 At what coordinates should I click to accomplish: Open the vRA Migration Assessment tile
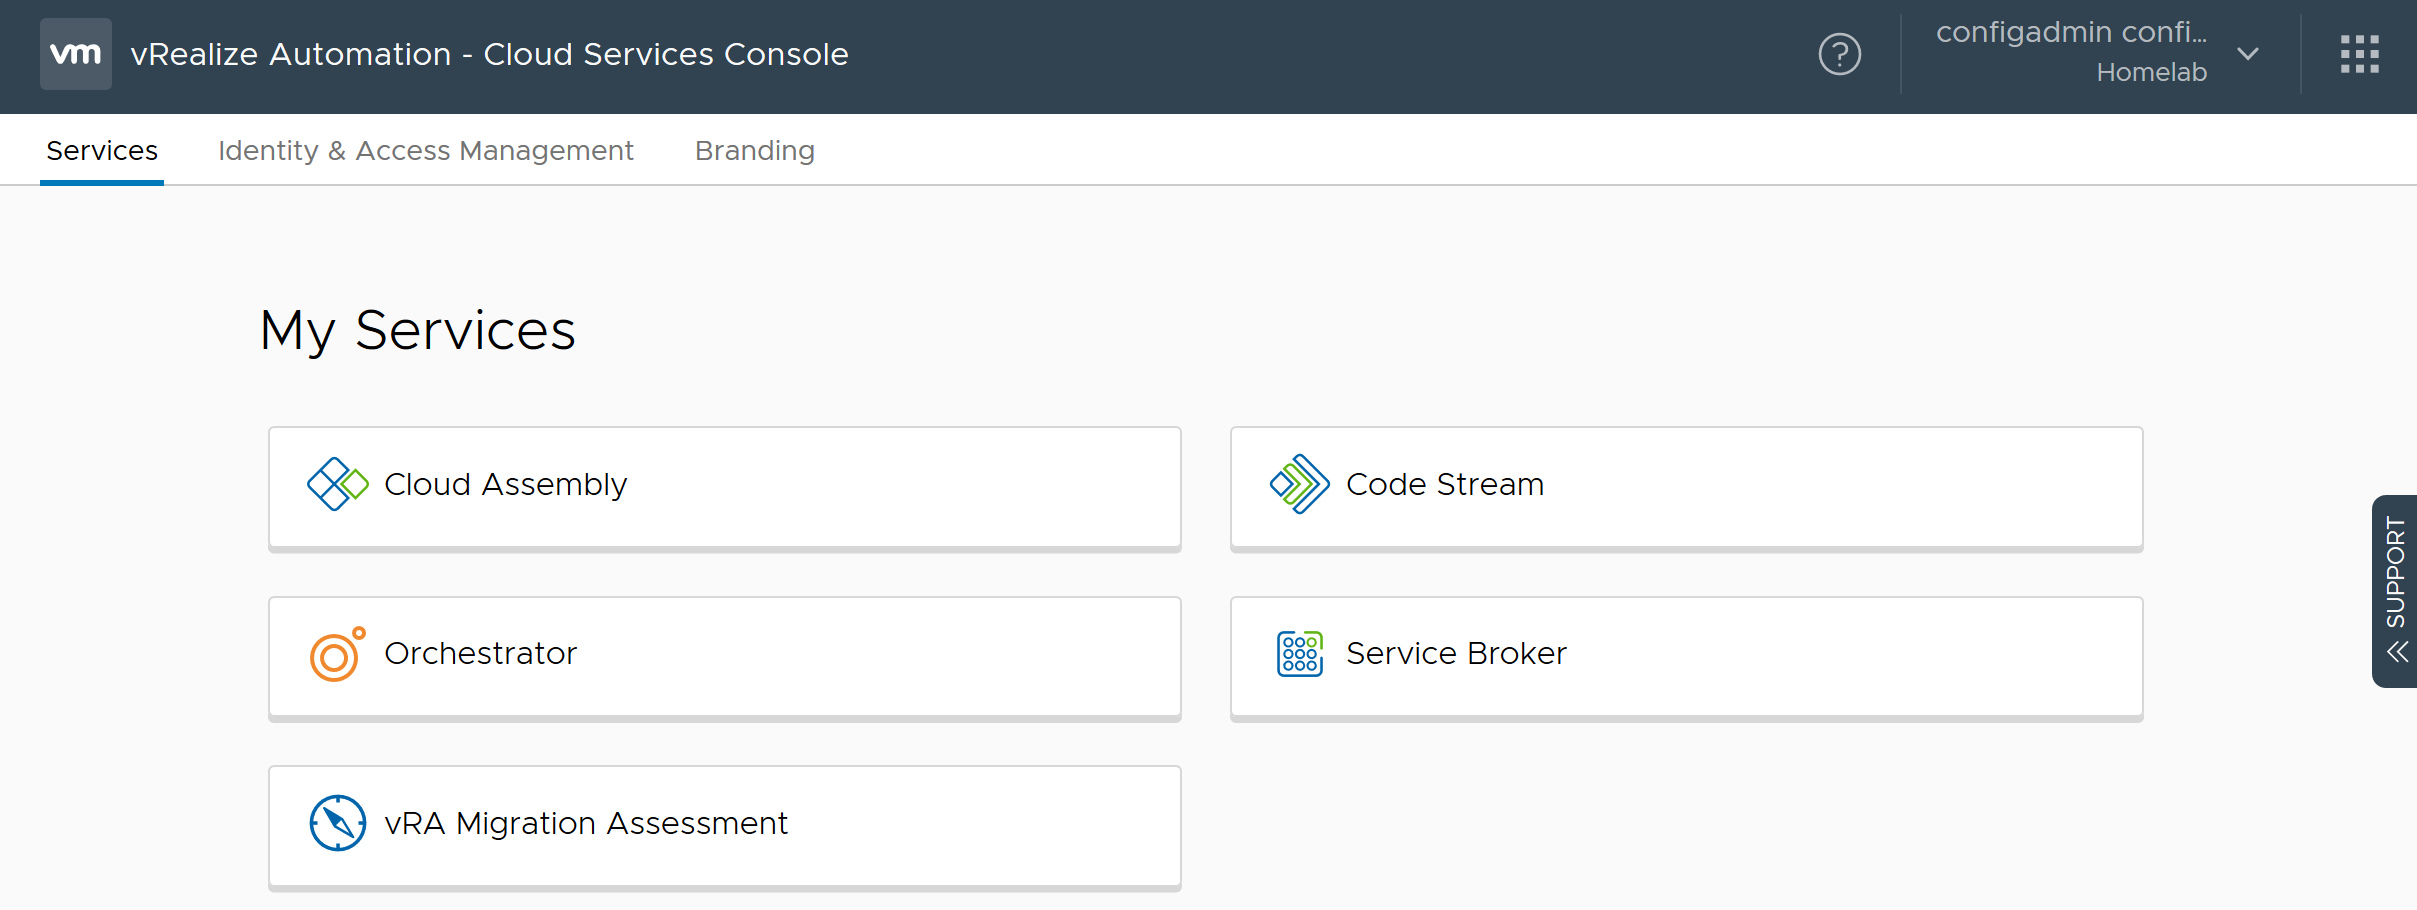725,828
